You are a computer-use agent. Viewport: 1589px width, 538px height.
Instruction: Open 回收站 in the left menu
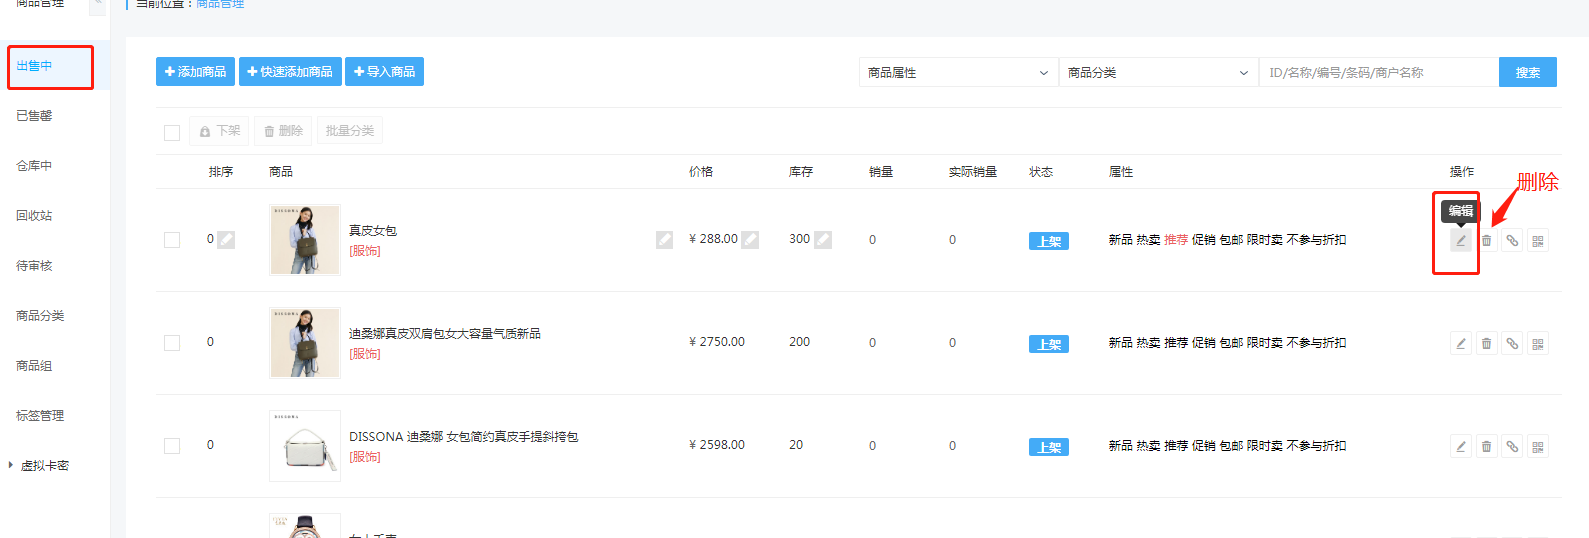pyautogui.click(x=34, y=216)
